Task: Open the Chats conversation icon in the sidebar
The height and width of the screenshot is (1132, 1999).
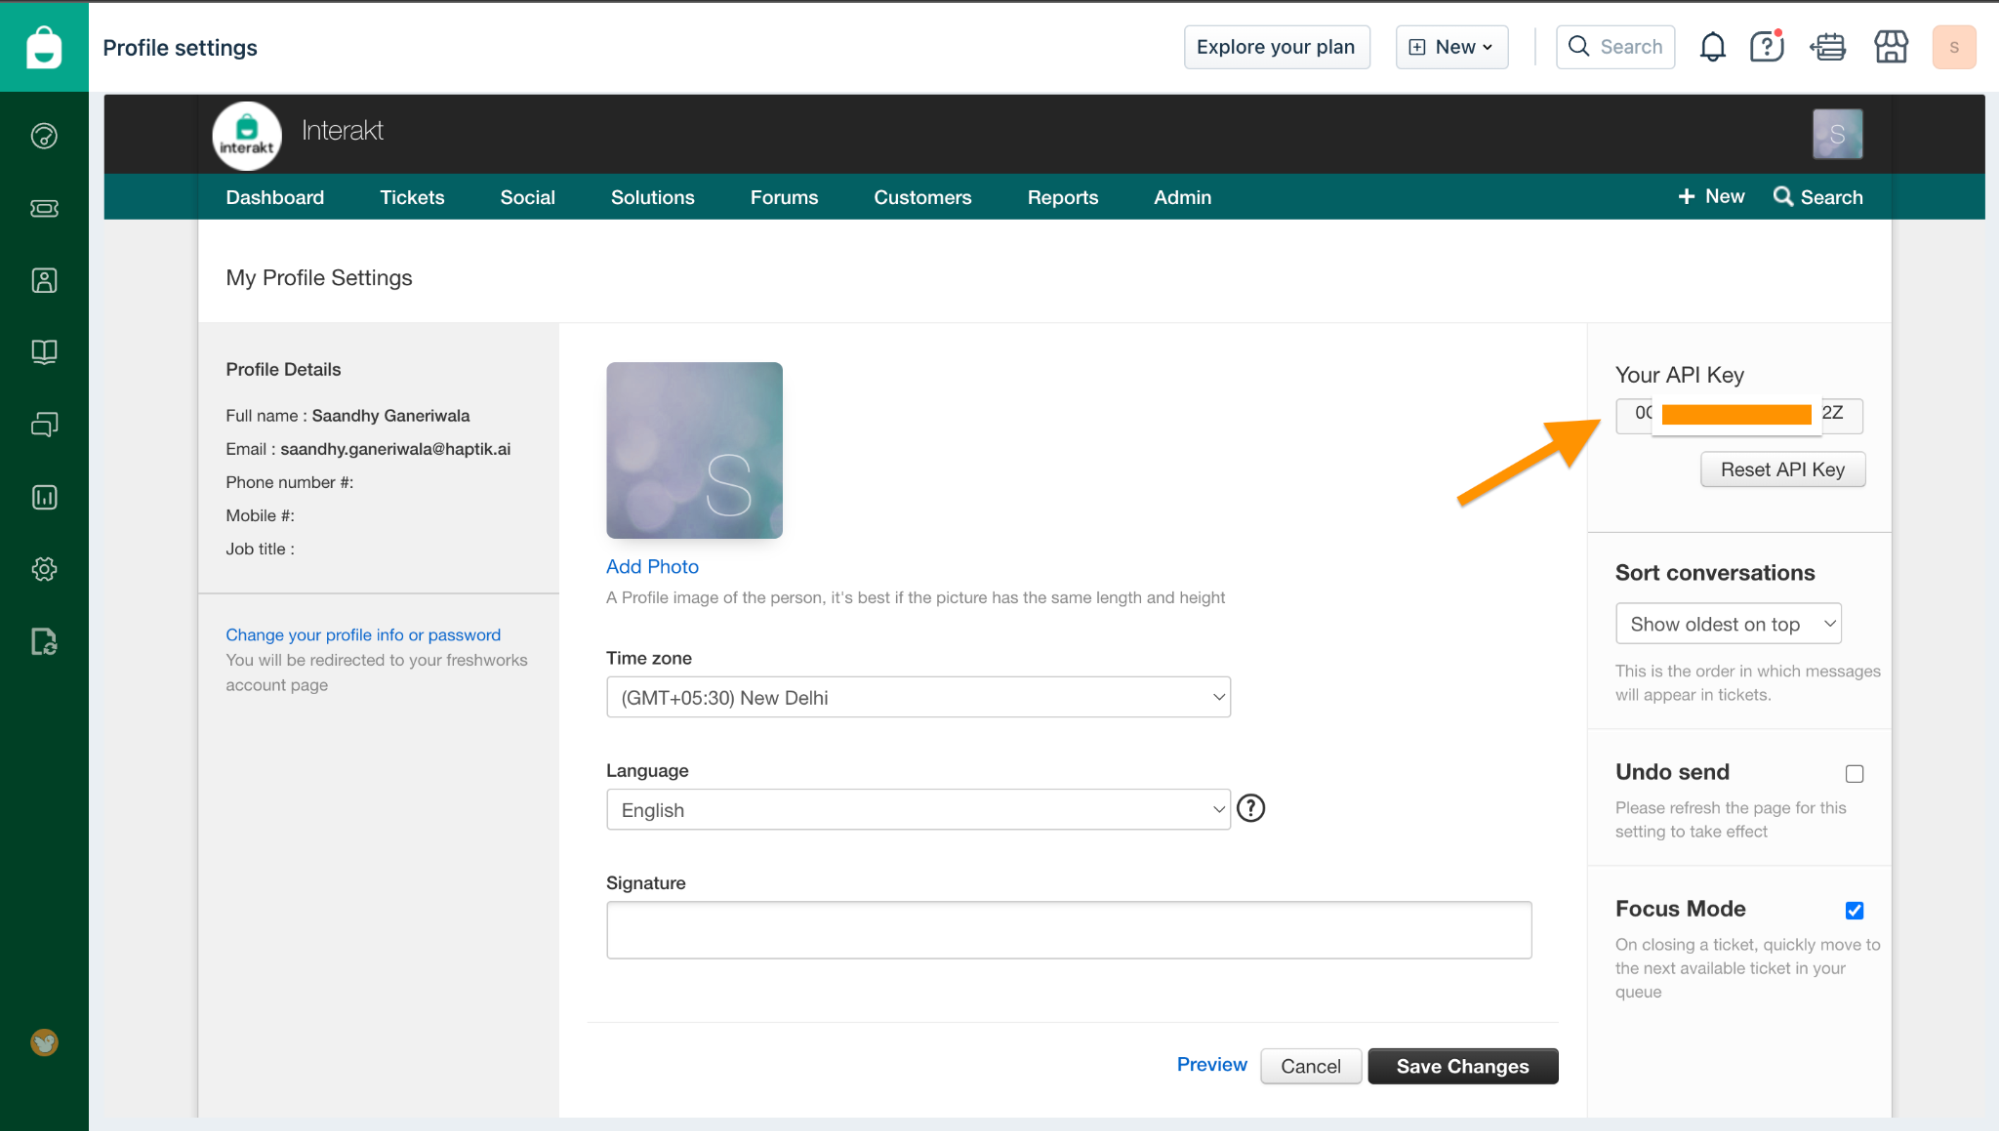Action: point(44,423)
